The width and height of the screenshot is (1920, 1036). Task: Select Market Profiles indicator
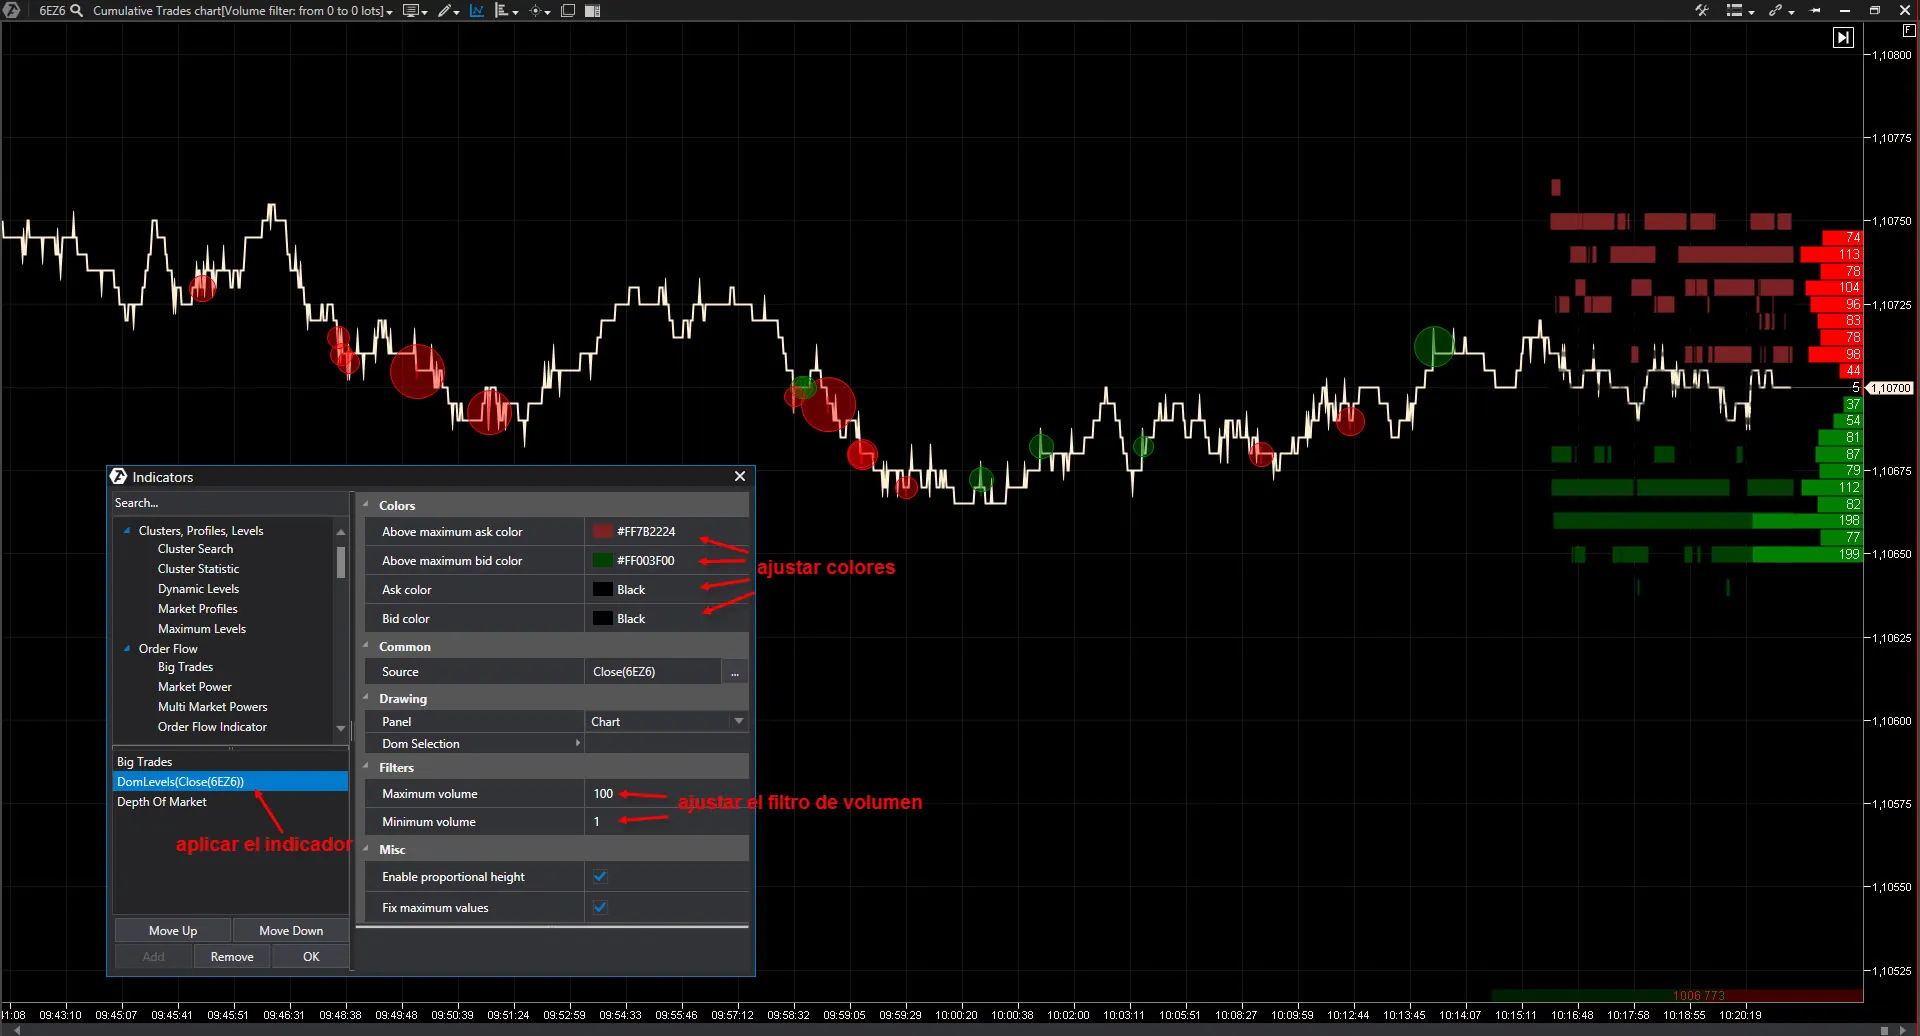tap(197, 609)
